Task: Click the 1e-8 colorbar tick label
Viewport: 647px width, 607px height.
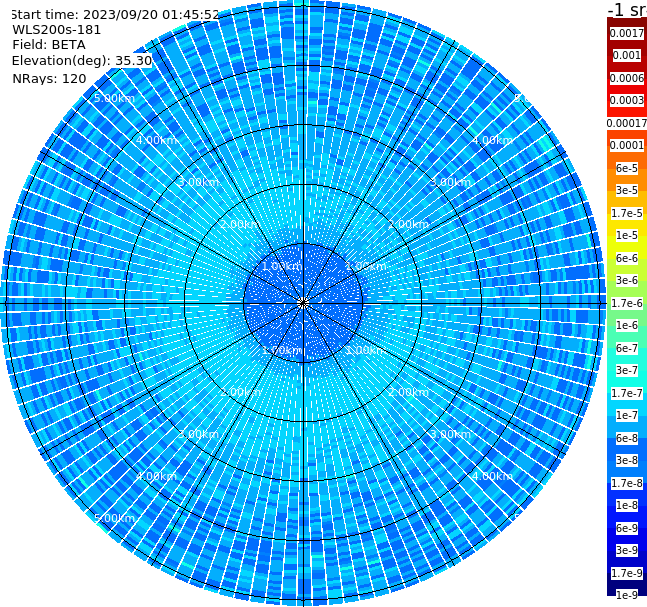Action: pos(627,505)
